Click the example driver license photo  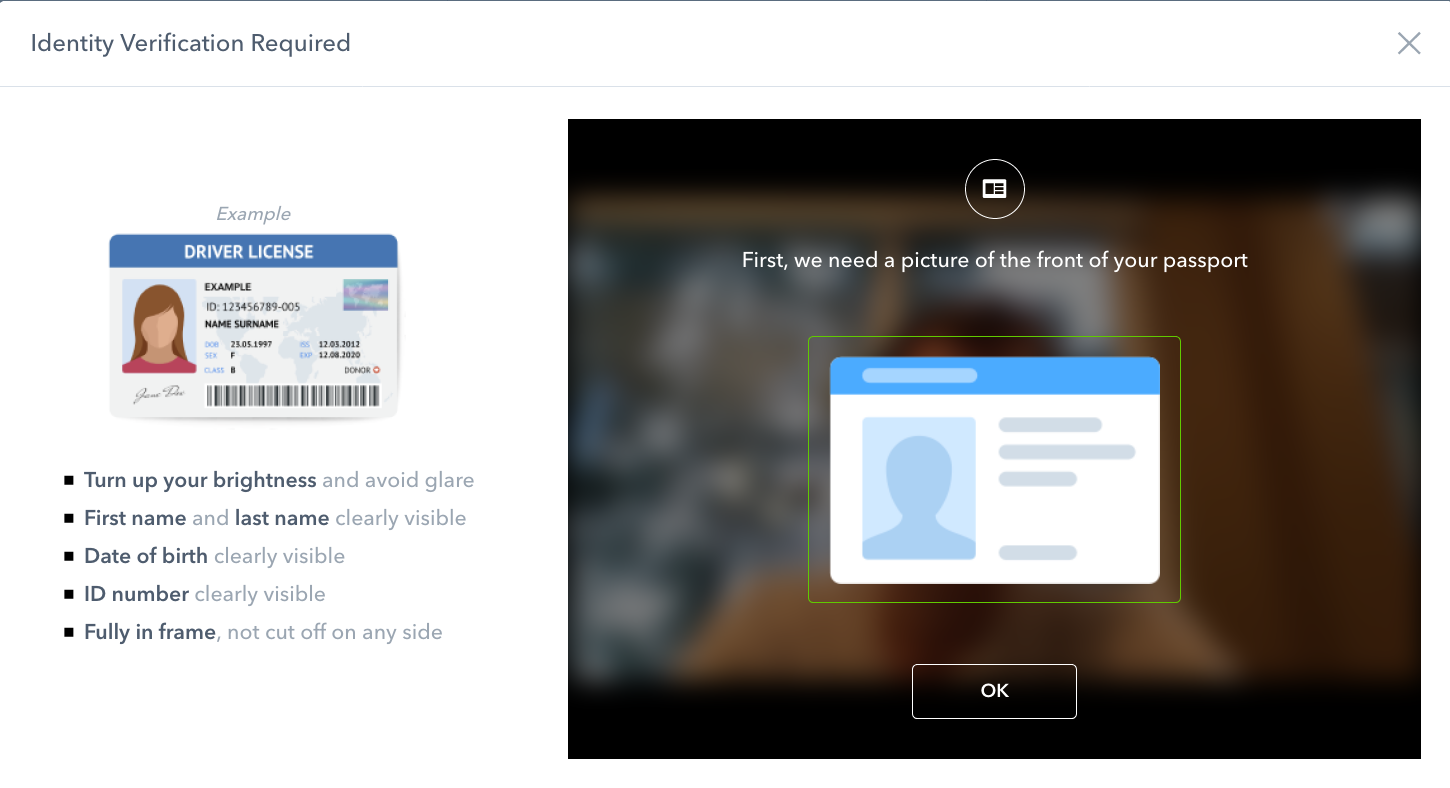tap(158, 326)
